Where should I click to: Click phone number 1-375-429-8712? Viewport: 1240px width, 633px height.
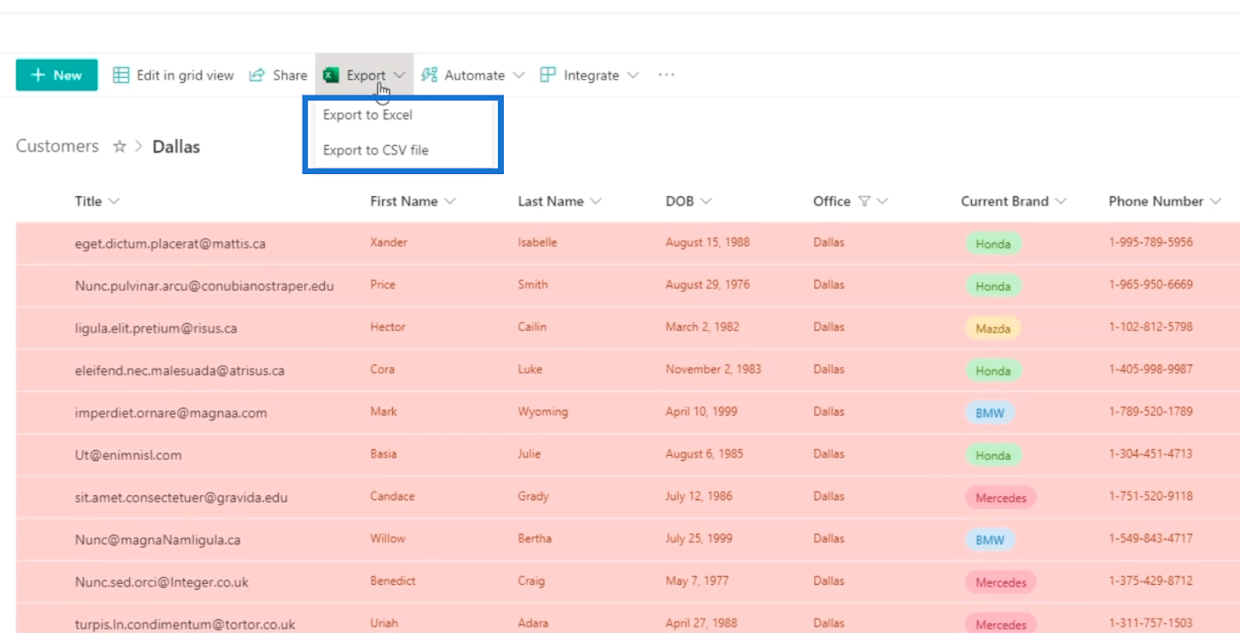coord(1151,580)
